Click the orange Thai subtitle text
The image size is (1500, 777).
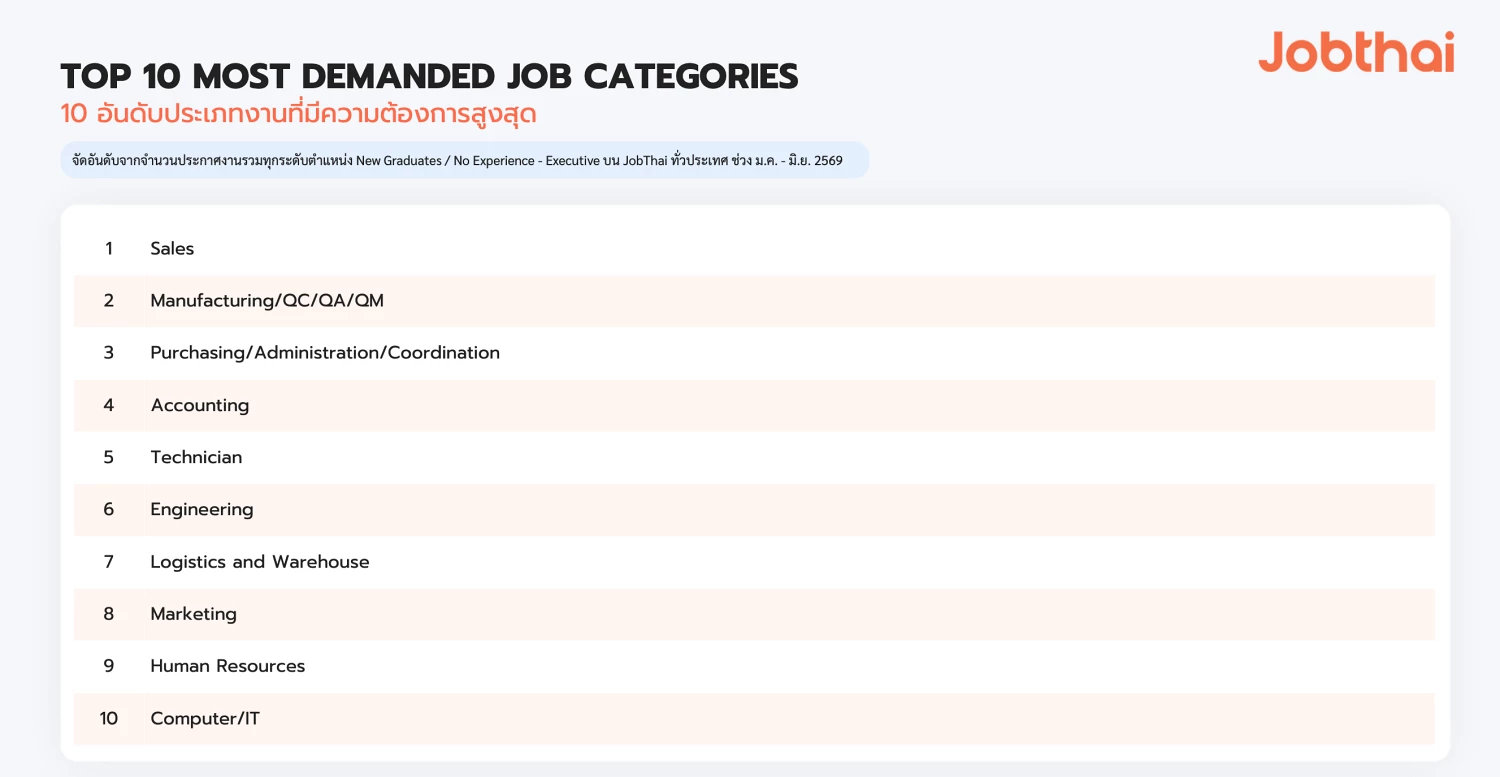[x=298, y=113]
